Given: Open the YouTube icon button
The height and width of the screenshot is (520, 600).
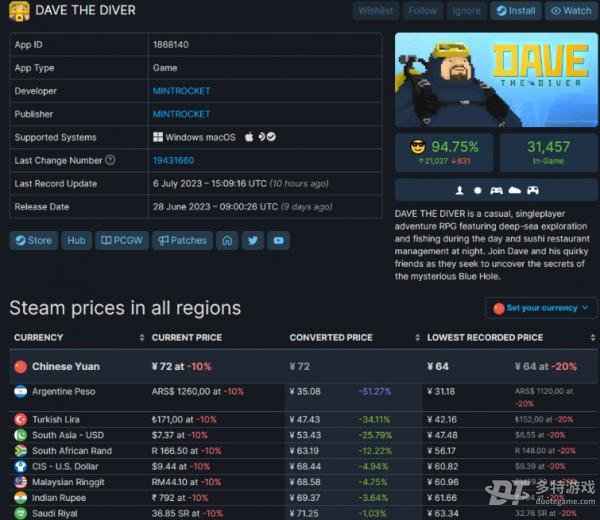Looking at the screenshot, I should (x=279, y=241).
